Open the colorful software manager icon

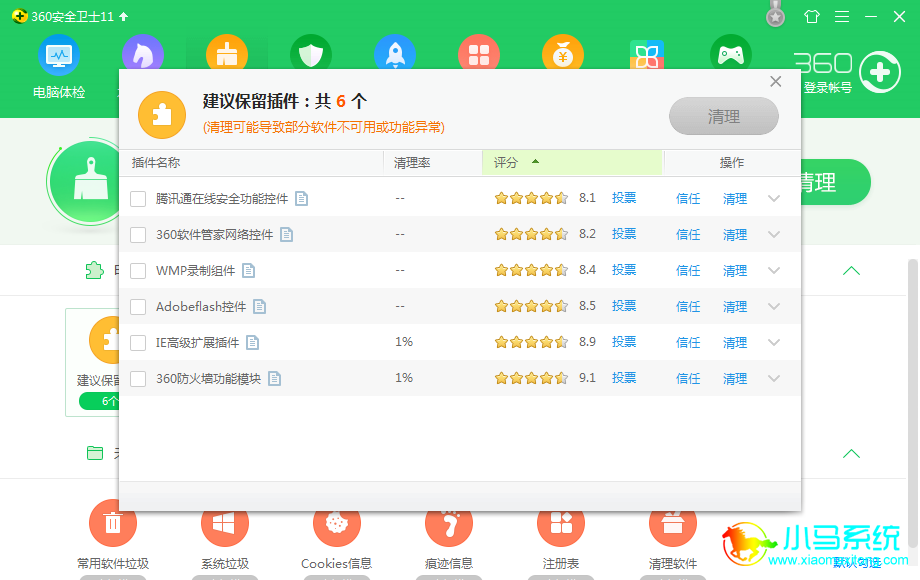[647, 55]
